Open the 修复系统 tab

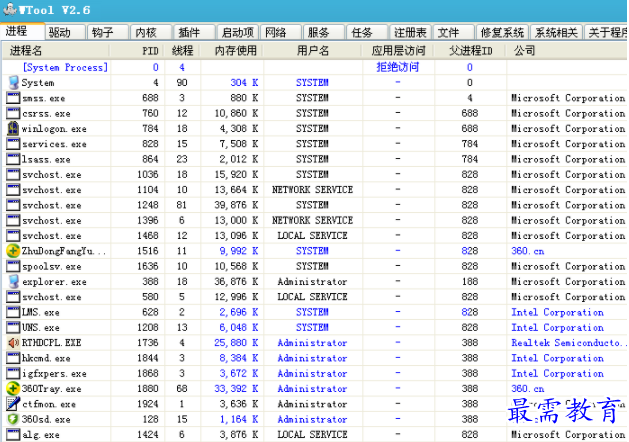click(502, 32)
